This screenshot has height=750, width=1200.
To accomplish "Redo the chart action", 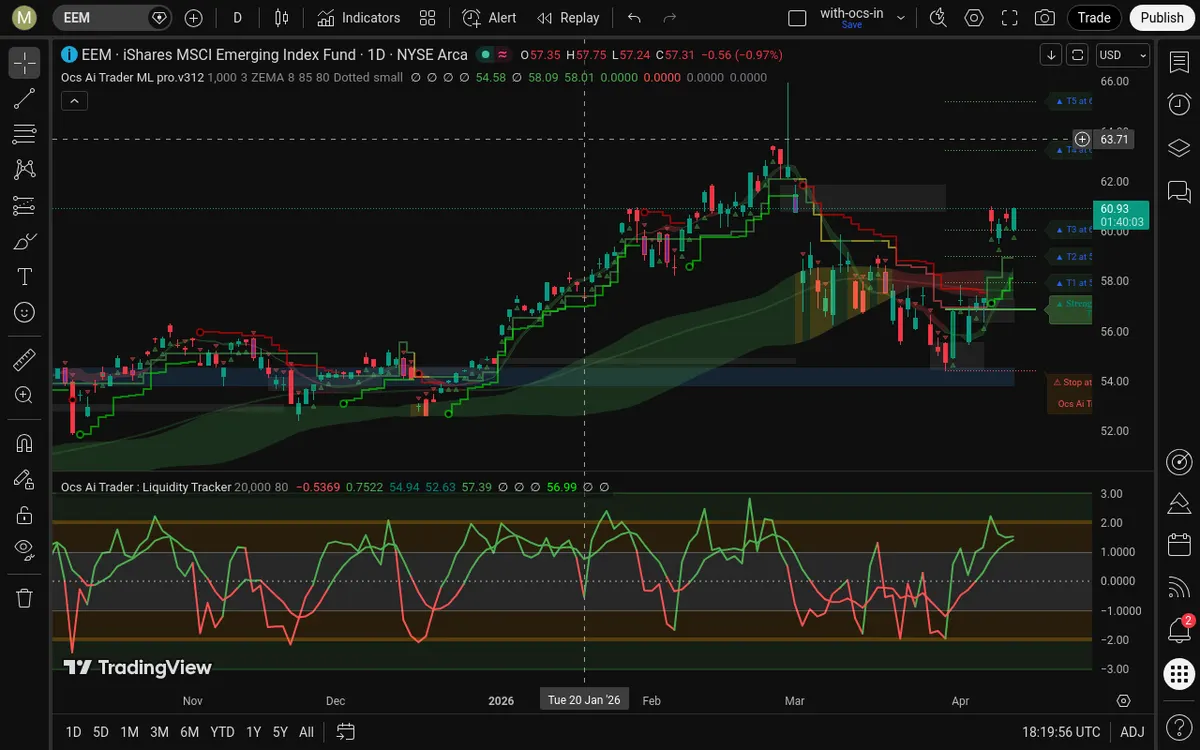I will tap(670, 17).
